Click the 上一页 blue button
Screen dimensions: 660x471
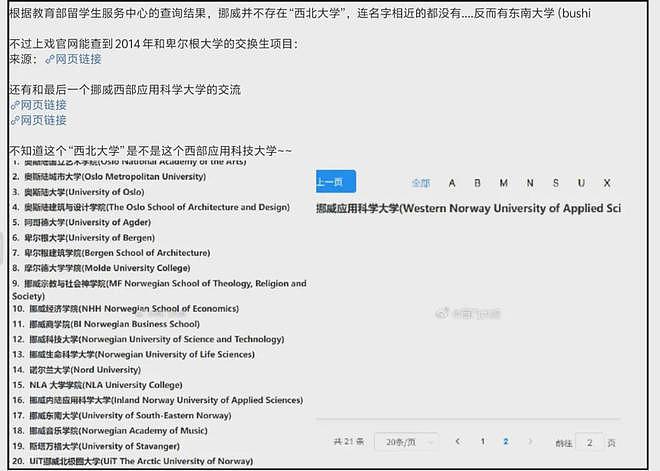(x=336, y=181)
